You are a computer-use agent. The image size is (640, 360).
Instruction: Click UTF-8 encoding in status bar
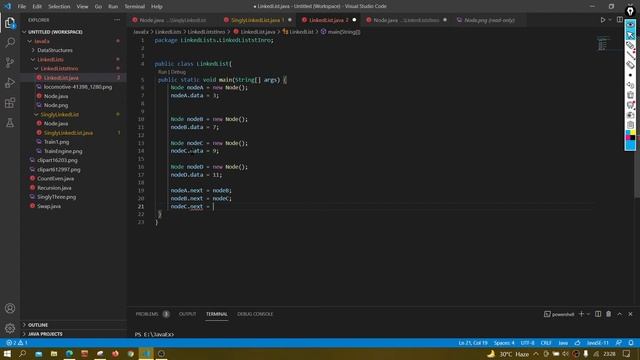(527, 343)
